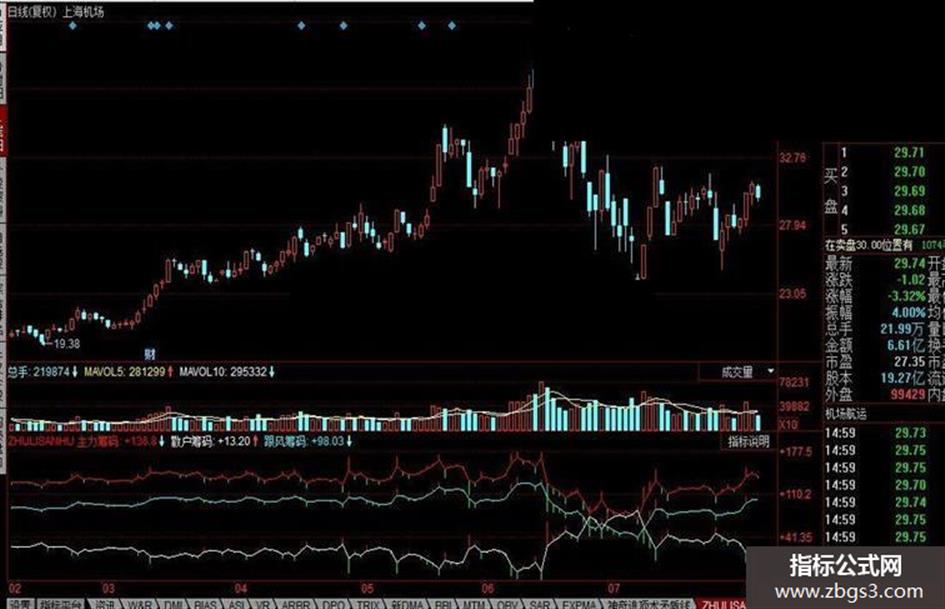
Task: Click the +110.2 indicator axis label
Action: [796, 494]
